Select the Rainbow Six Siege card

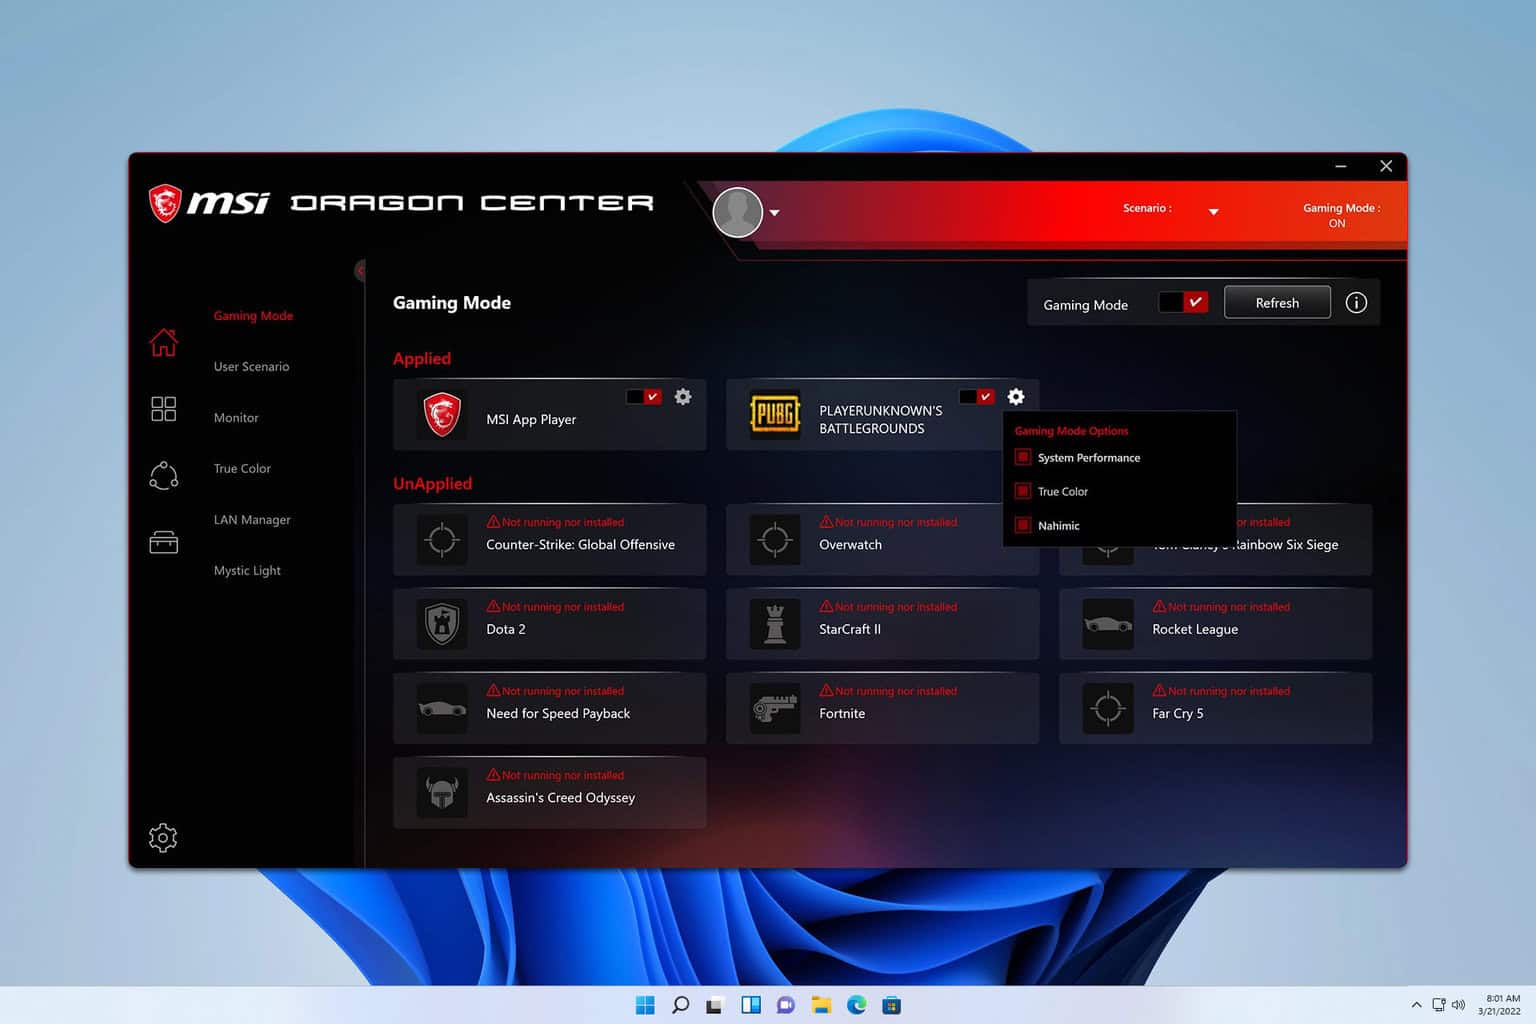pyautogui.click(x=1215, y=540)
